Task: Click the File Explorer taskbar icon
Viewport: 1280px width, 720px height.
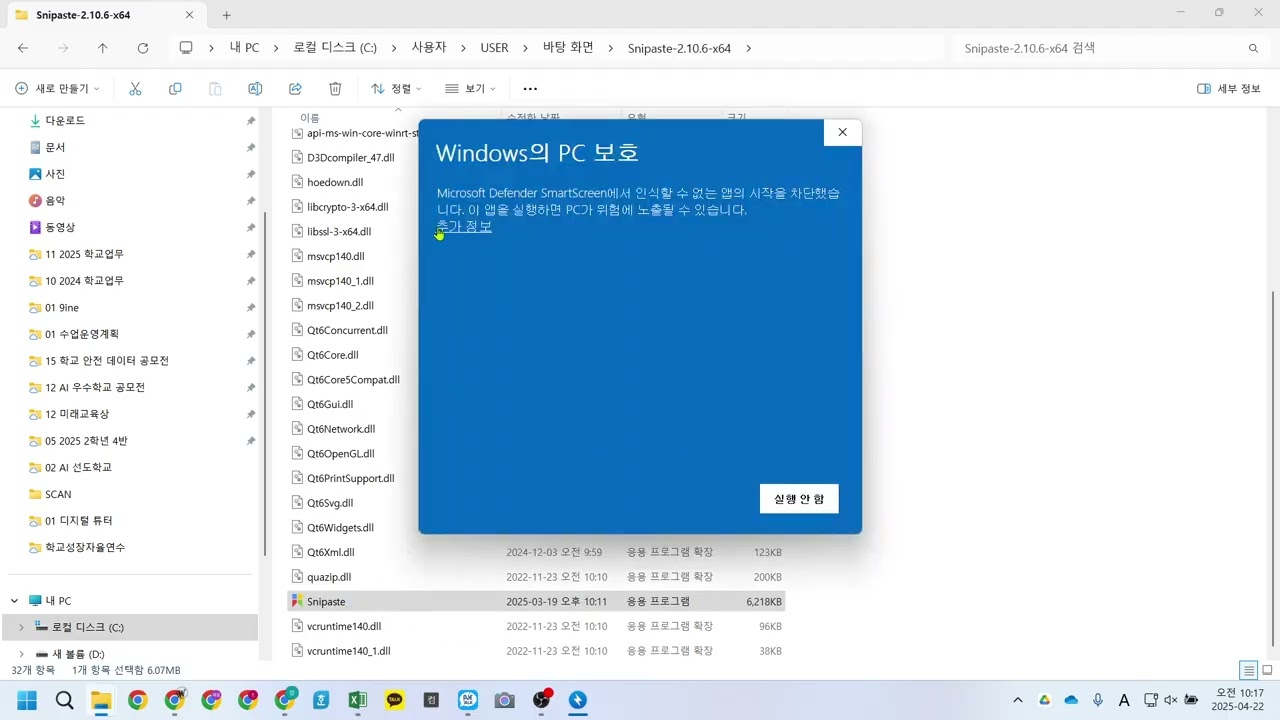Action: (x=101, y=700)
